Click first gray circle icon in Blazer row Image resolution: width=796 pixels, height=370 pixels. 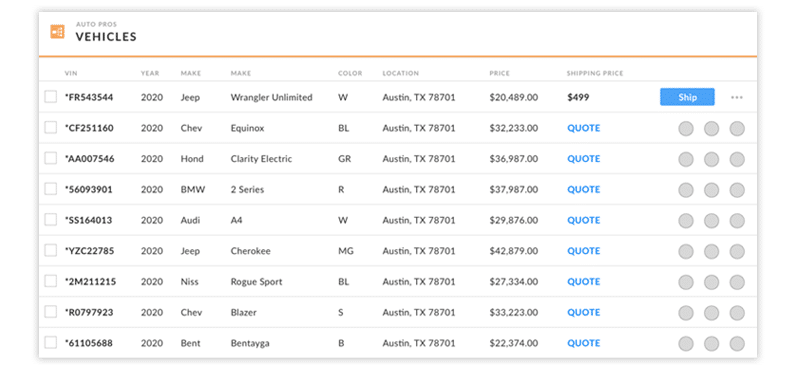coord(686,313)
